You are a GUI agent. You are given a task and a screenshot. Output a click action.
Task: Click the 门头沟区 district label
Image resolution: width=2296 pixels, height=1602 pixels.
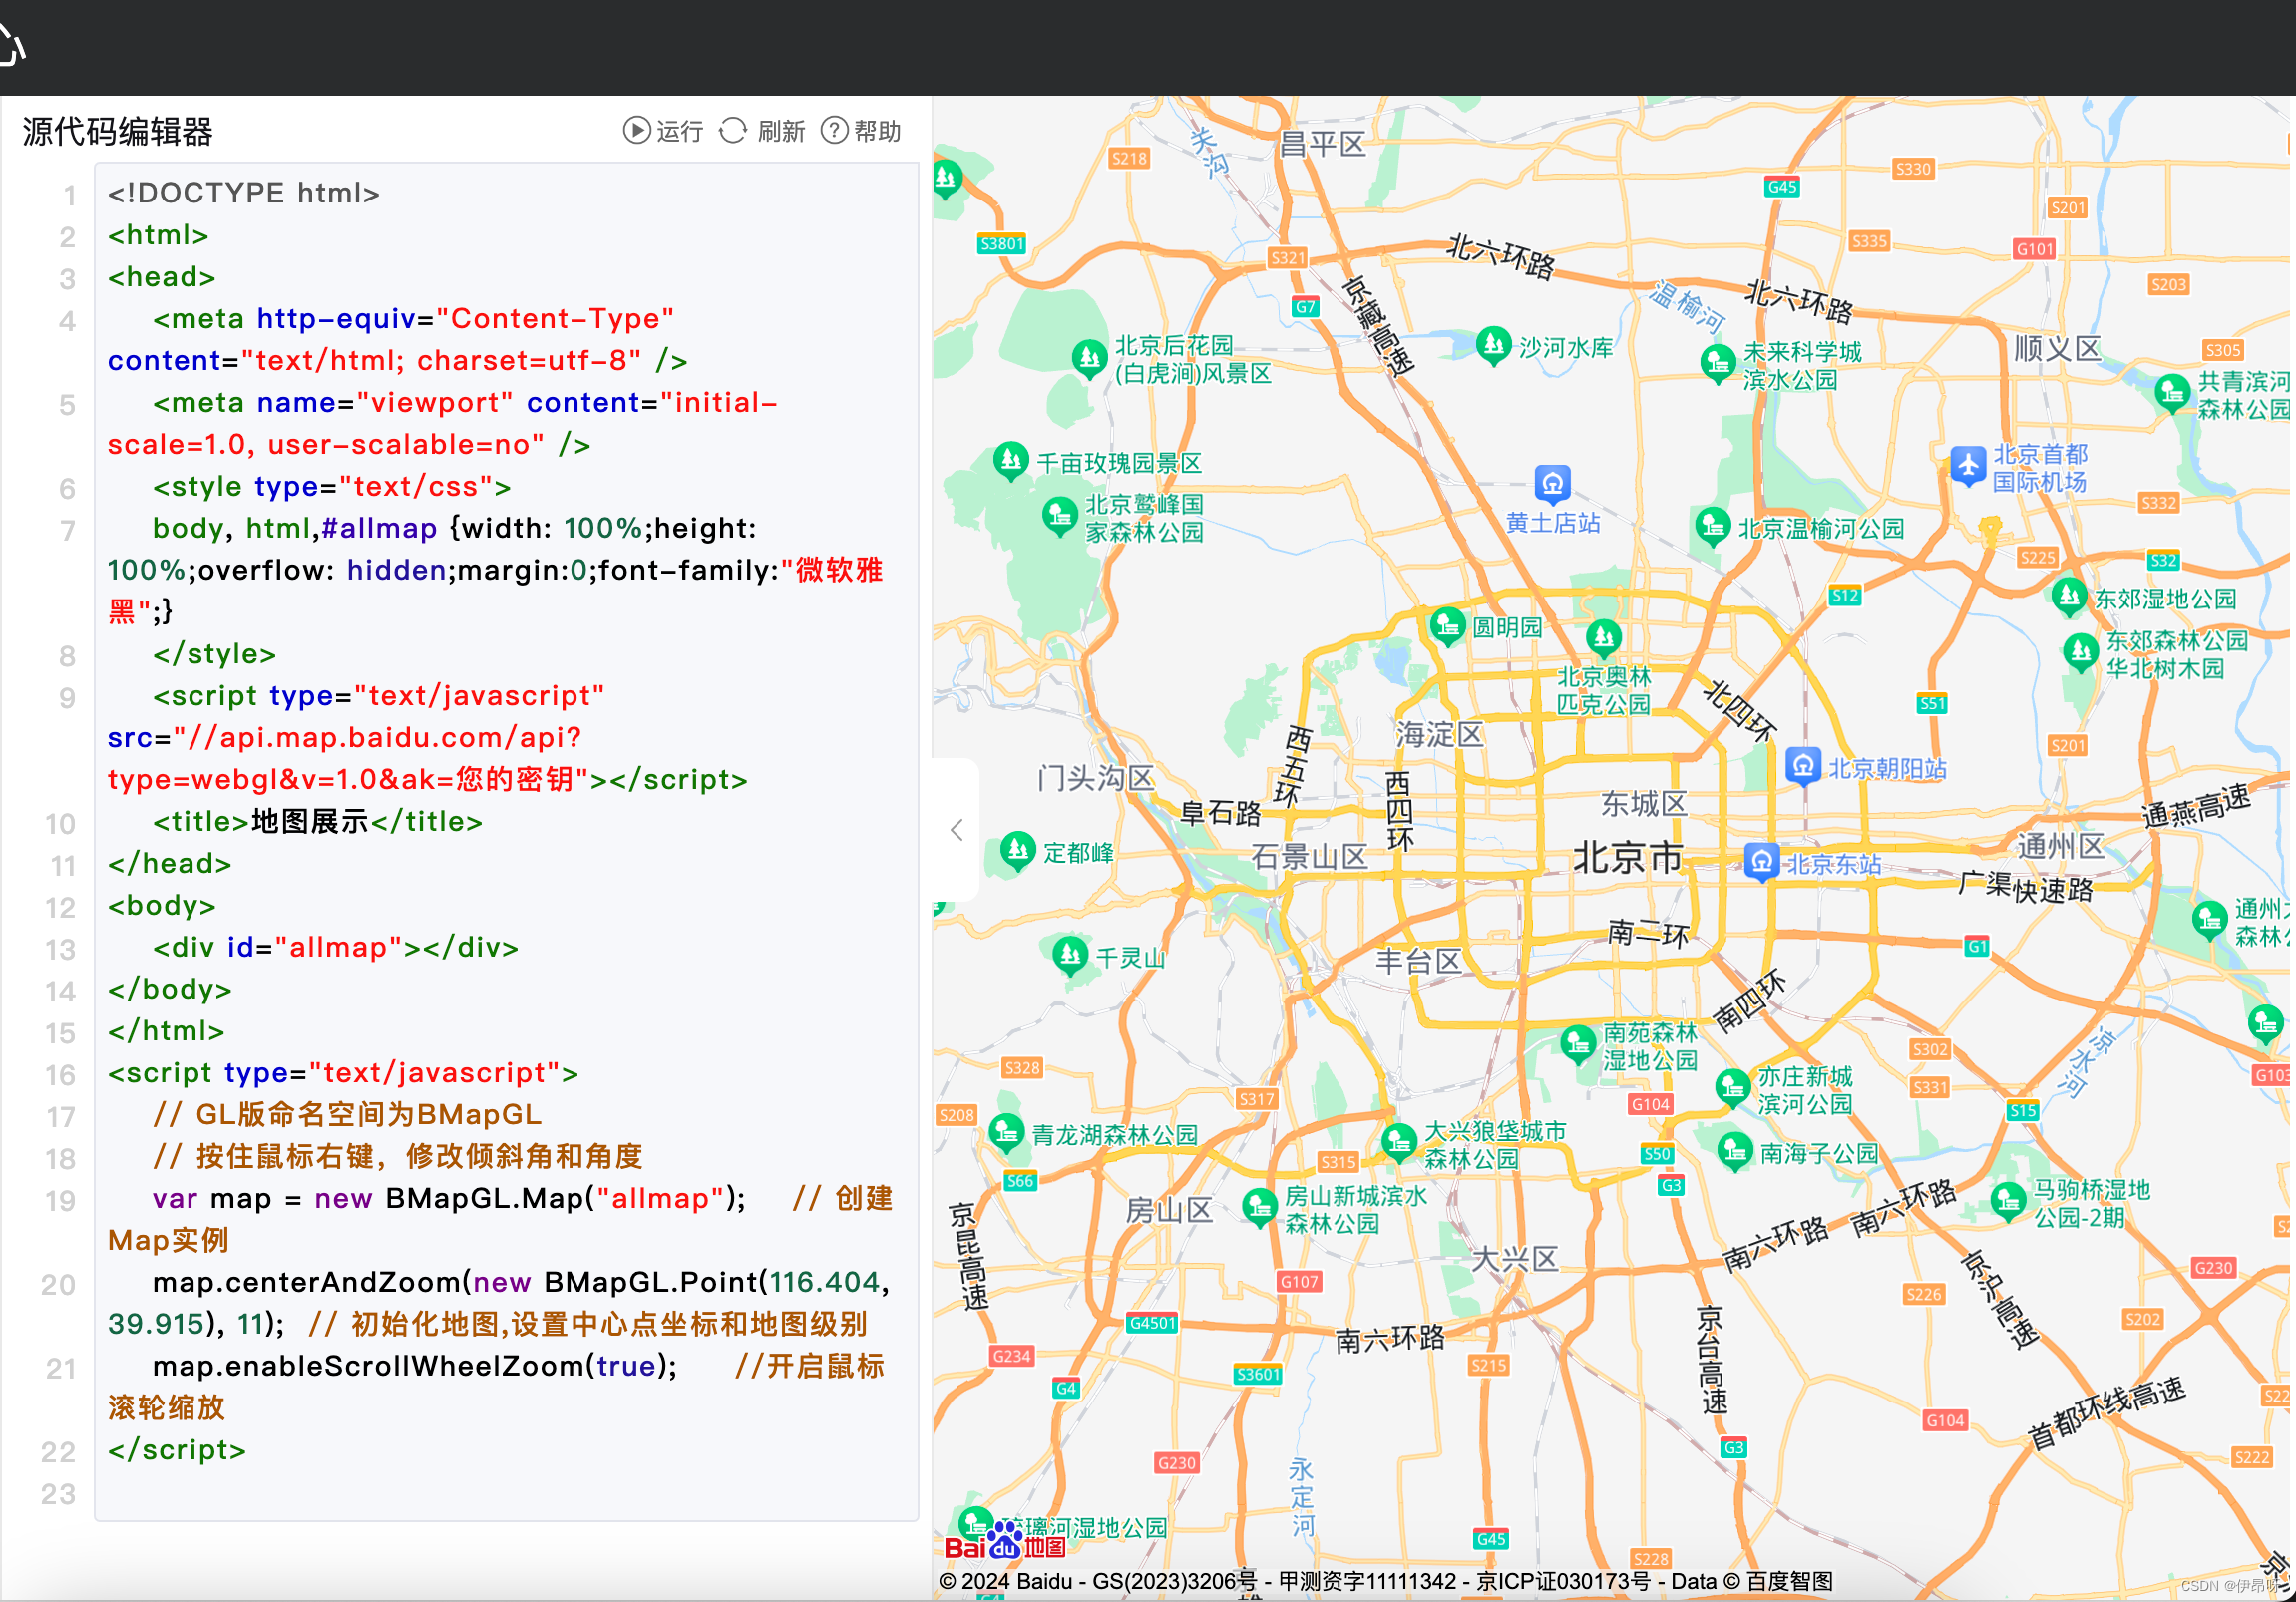click(1096, 777)
